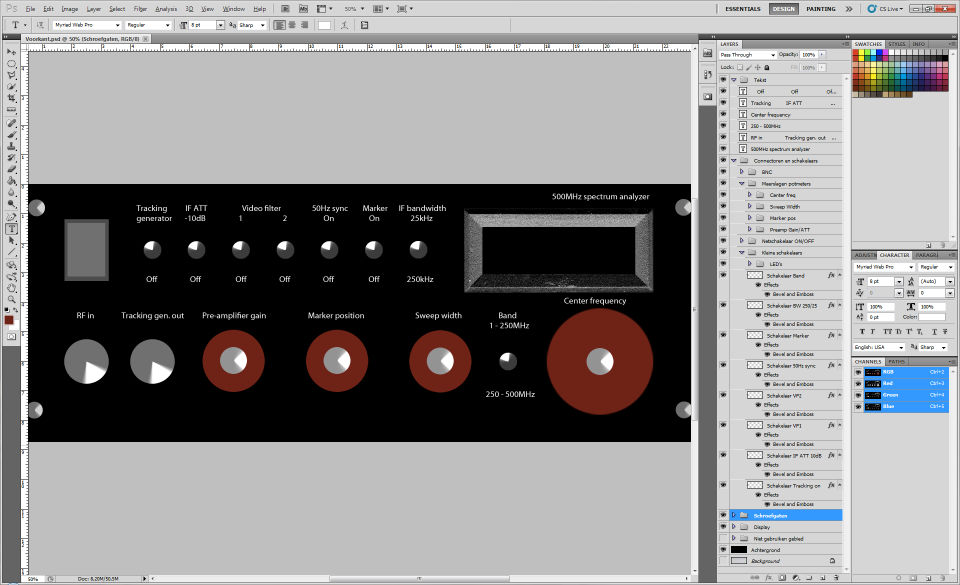Click the center text alignment icon
The image size is (960, 585).
pos(291,24)
